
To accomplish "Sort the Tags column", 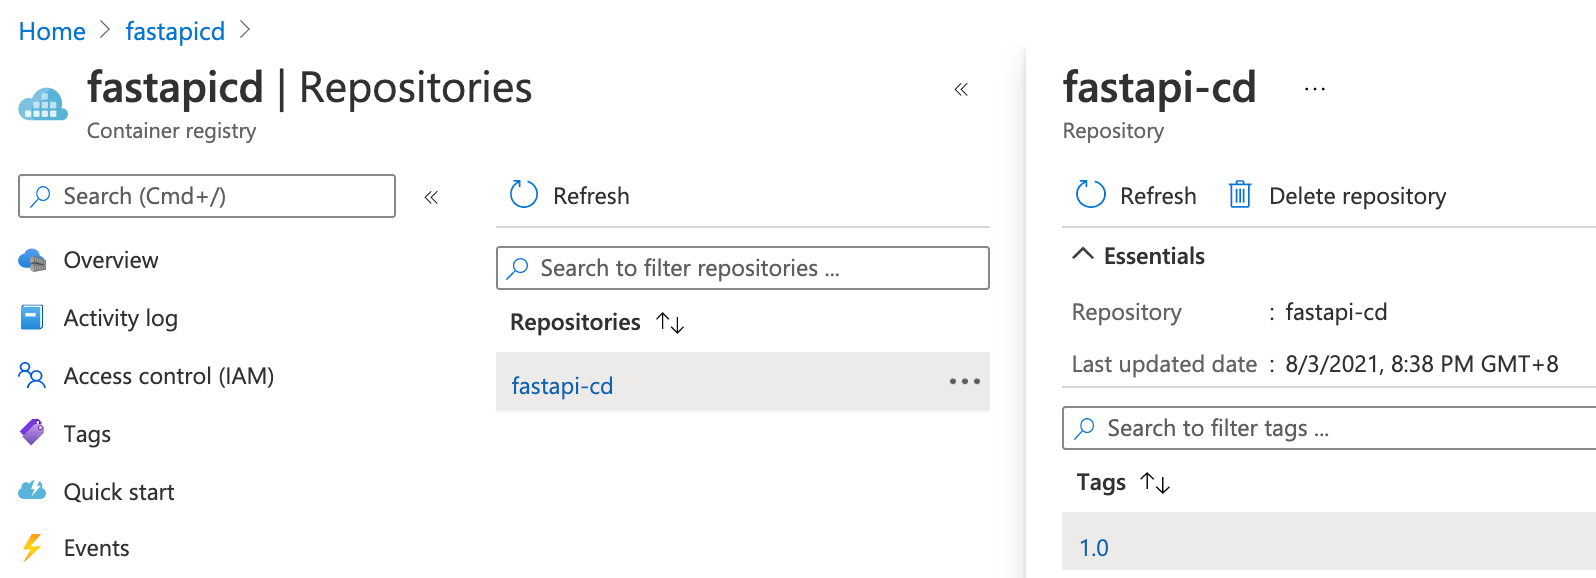I will pos(1155,483).
